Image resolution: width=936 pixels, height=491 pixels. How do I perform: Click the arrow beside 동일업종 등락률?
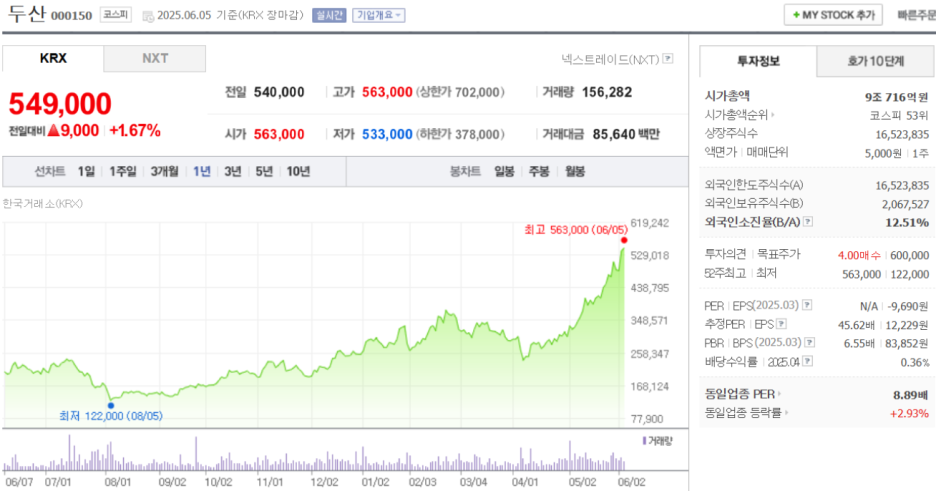(786, 412)
